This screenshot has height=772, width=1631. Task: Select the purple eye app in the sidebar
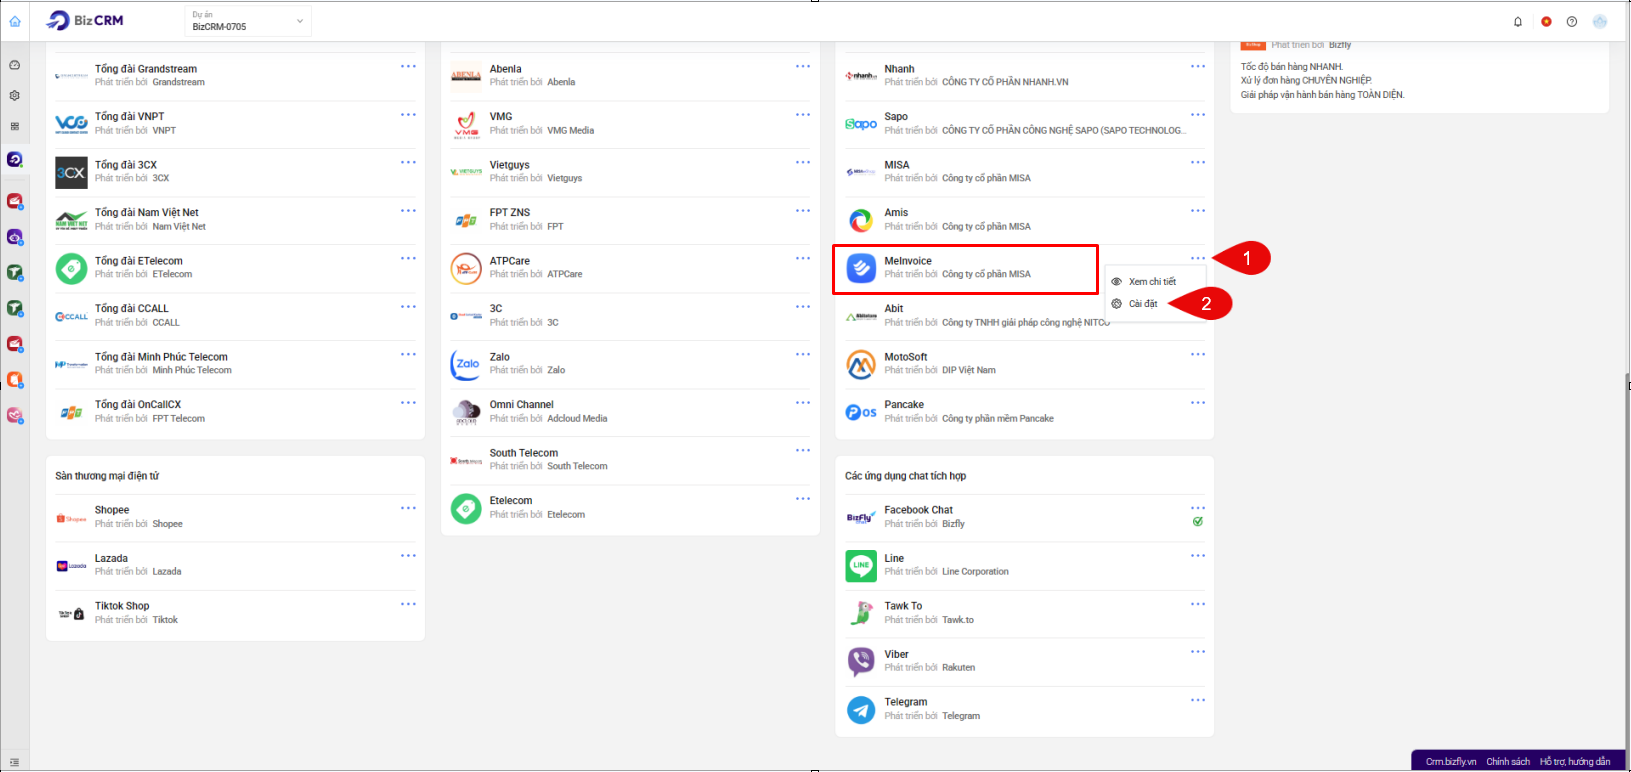[15, 237]
